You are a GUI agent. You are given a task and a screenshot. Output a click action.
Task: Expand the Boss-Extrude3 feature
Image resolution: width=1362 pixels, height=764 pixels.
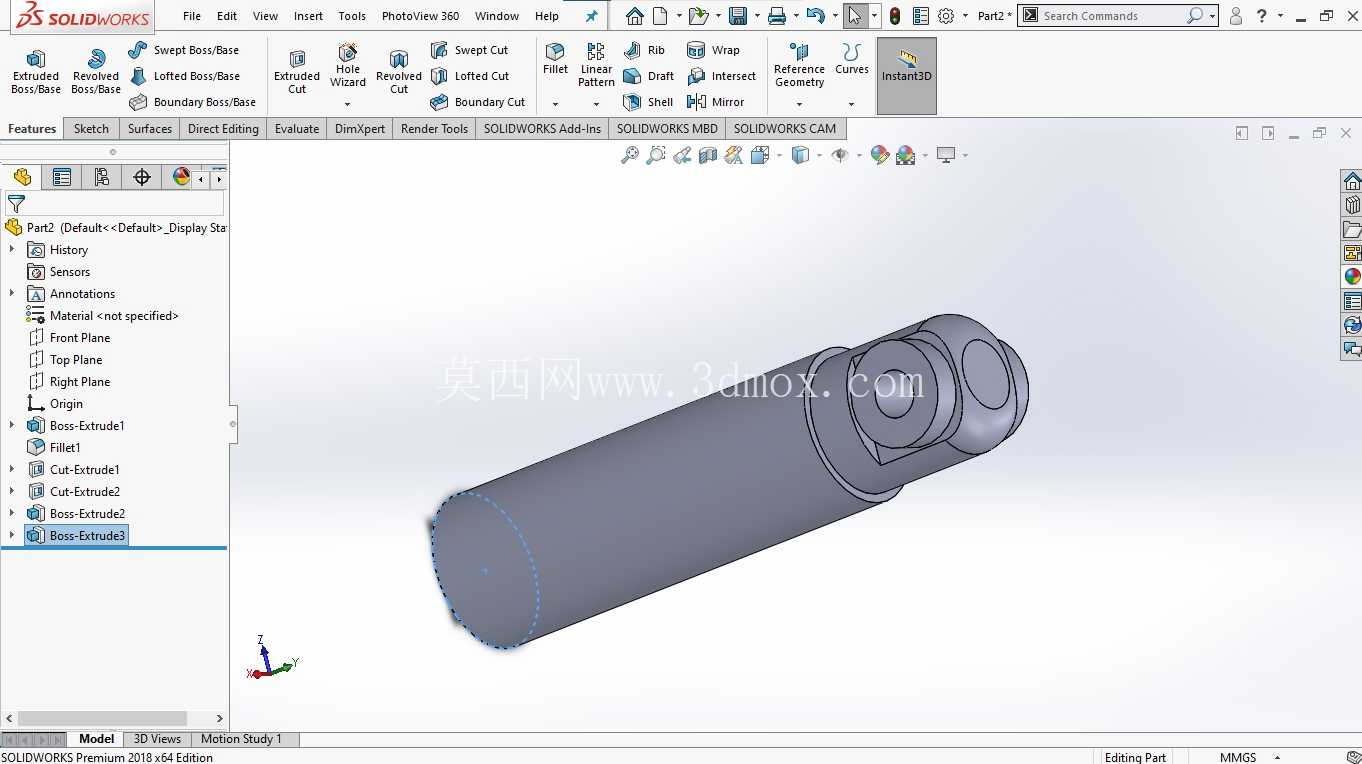click(12, 536)
